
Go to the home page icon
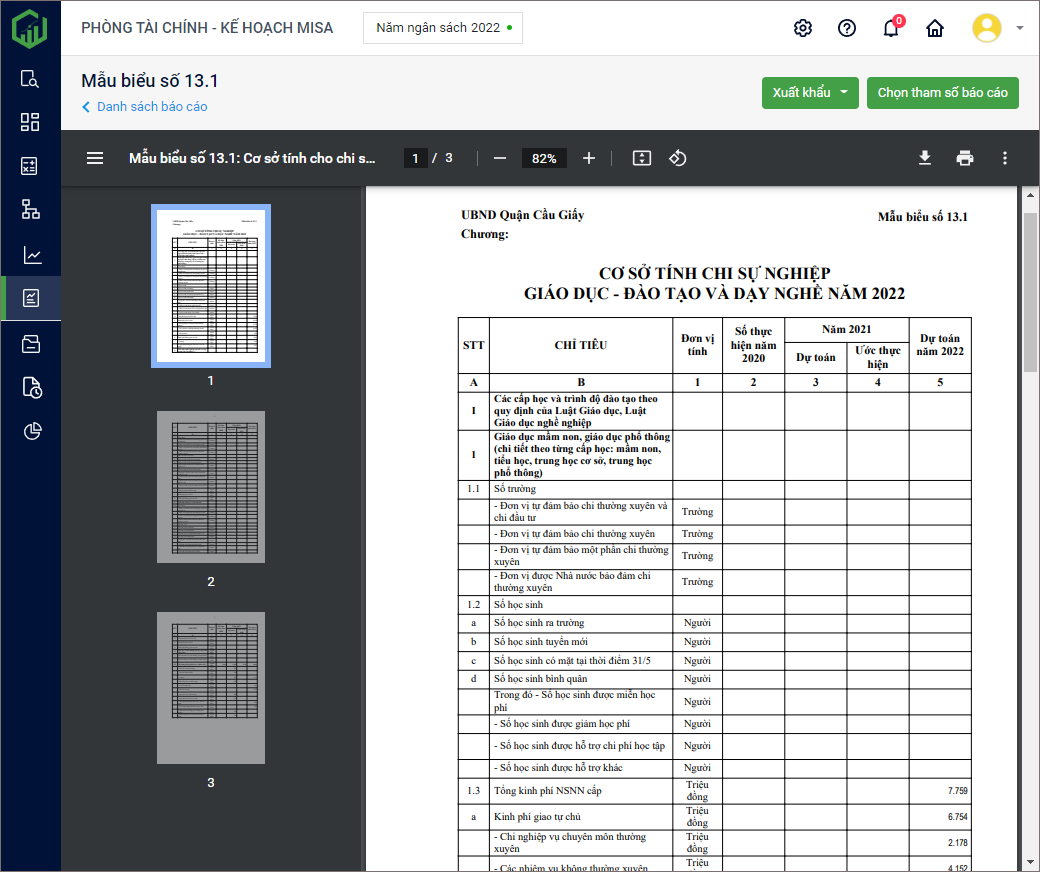(x=935, y=28)
